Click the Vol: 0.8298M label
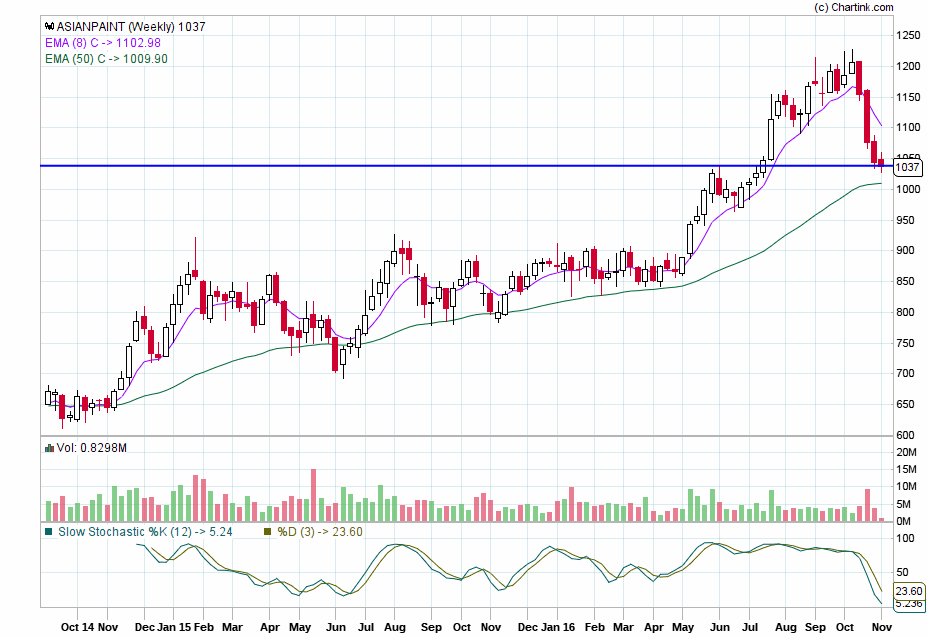The width and height of the screenshot is (930, 637). pos(91,448)
